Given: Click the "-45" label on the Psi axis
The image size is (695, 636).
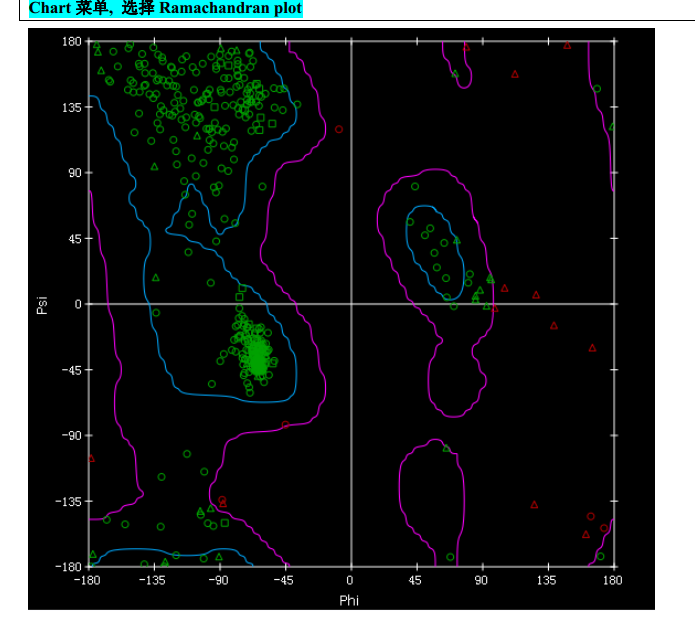Looking at the screenshot, I should pyautogui.click(x=71, y=370).
